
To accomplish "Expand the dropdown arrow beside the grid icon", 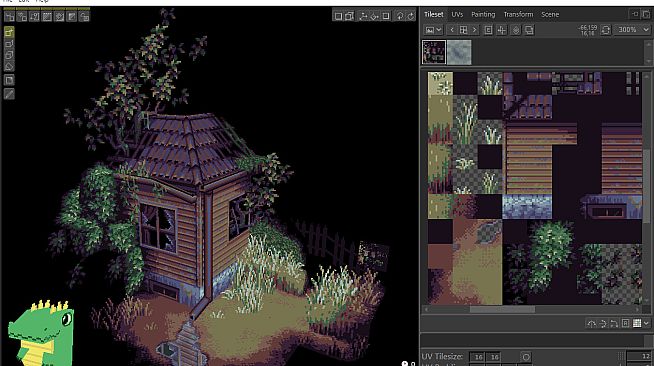I will click(646, 323).
